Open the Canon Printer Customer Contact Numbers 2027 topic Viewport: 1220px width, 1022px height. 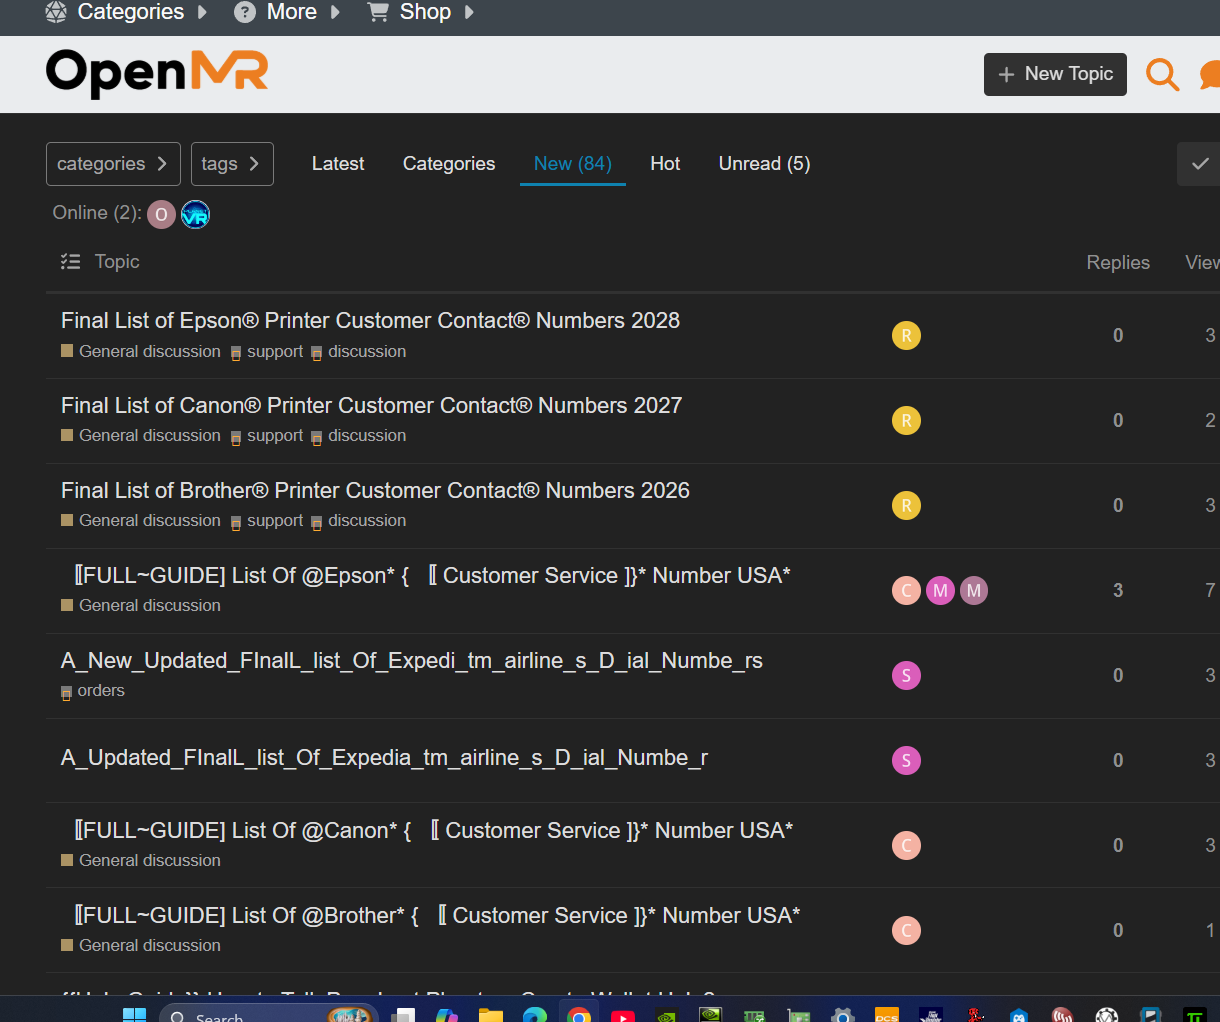(x=371, y=406)
